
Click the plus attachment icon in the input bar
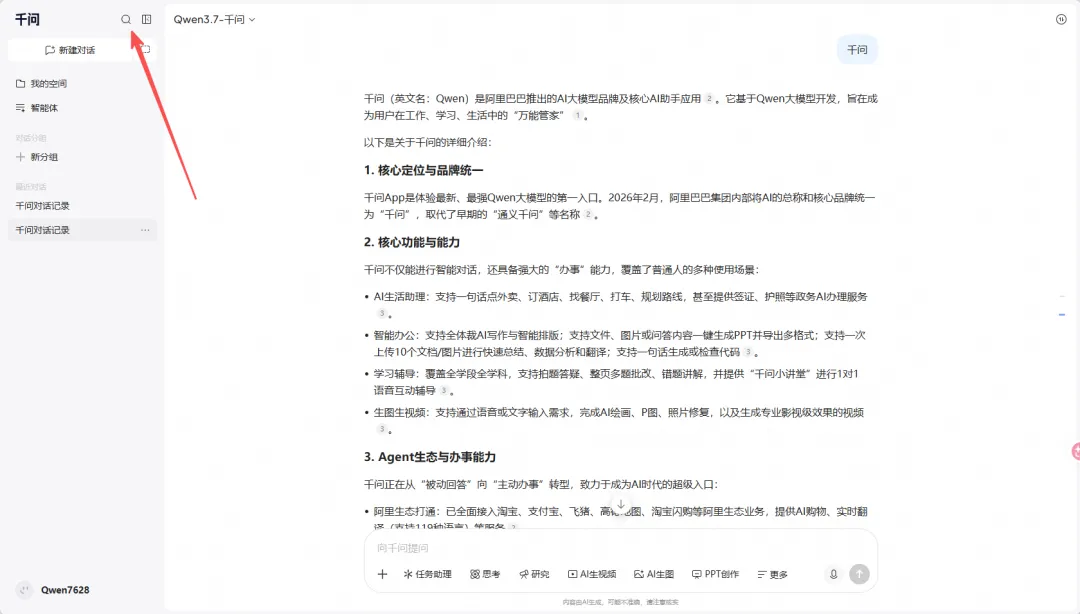382,574
